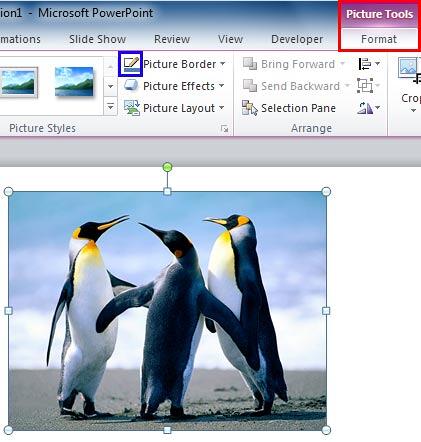Click the Group objects icon
The height and width of the screenshot is (442, 421).
[365, 86]
